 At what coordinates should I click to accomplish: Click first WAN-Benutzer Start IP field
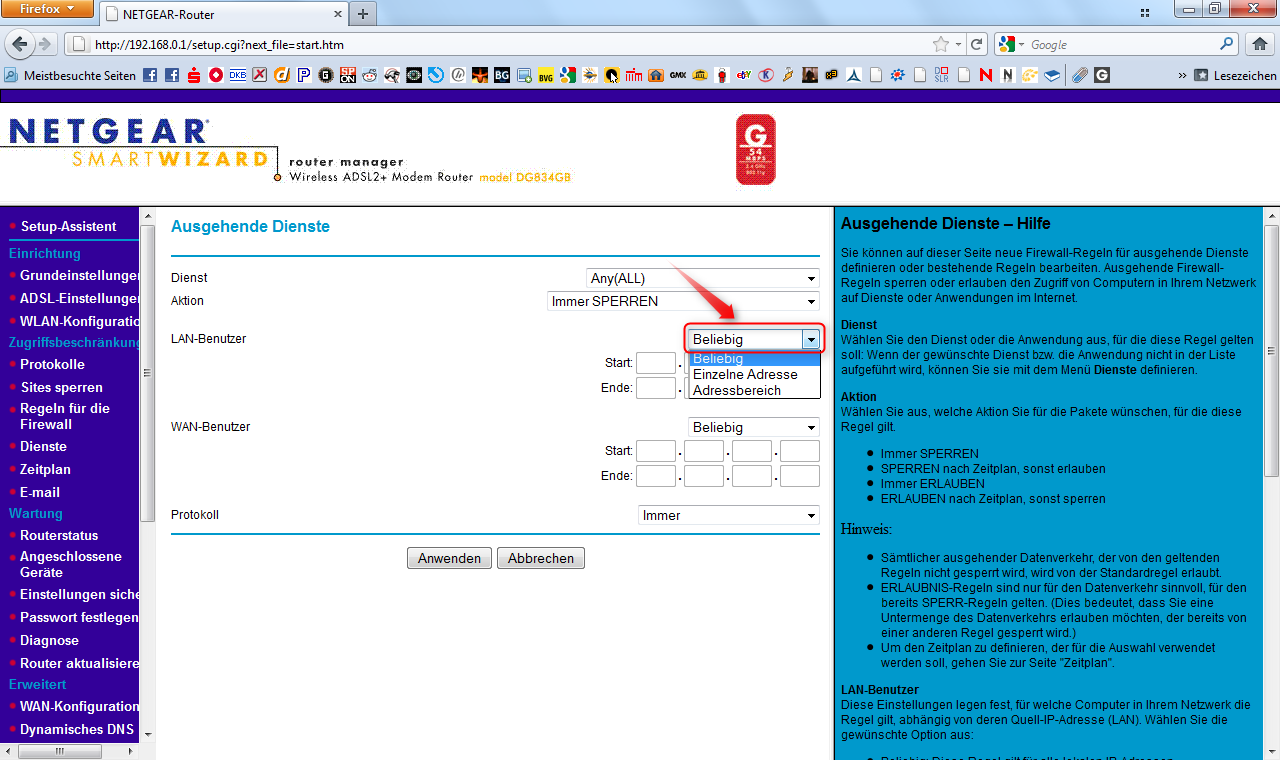pos(655,451)
